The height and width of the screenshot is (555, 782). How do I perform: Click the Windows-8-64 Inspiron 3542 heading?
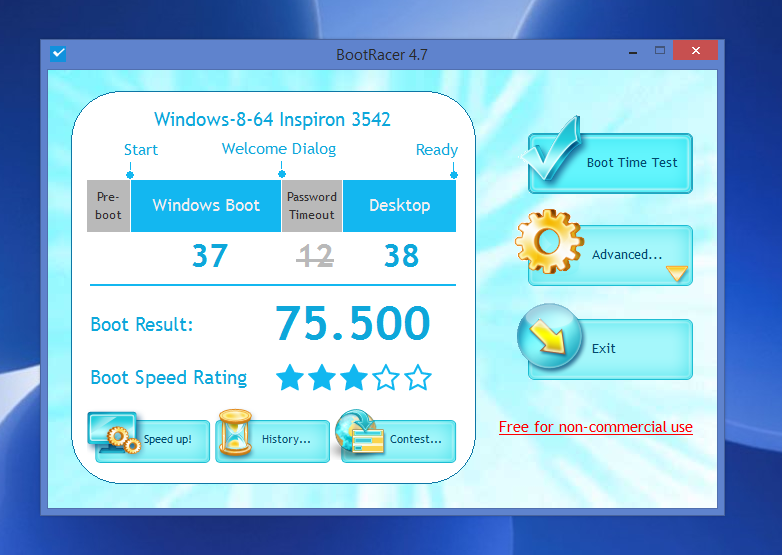[x=272, y=120]
